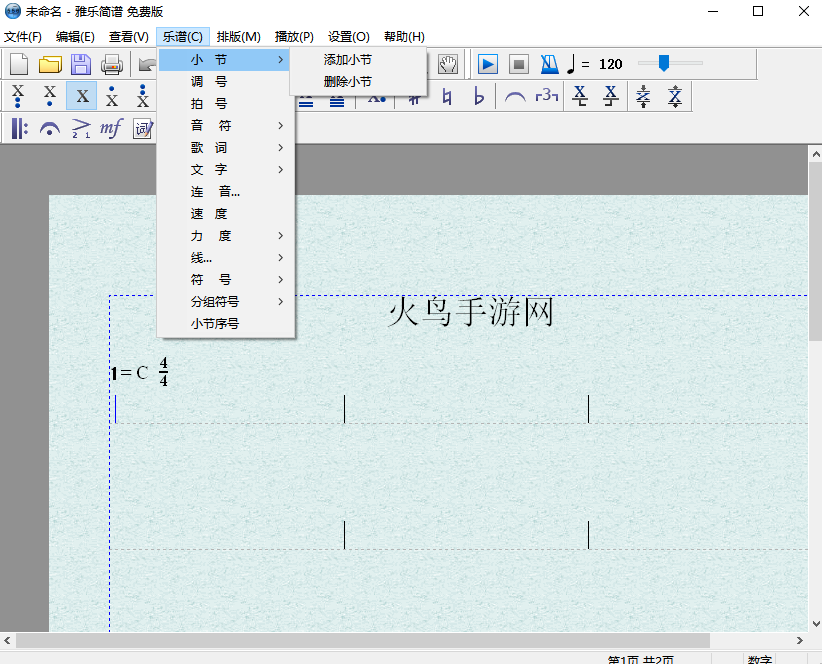Click the 4/4 time signature

click(x=164, y=372)
